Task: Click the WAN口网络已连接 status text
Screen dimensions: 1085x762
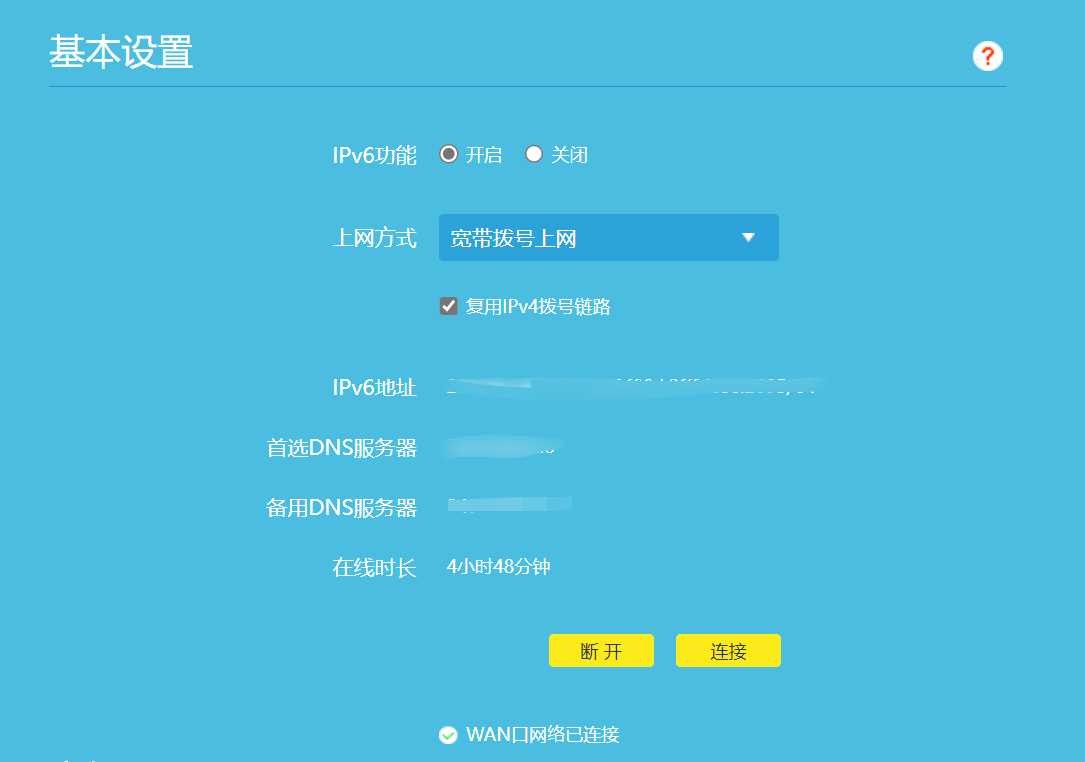Action: point(543,735)
